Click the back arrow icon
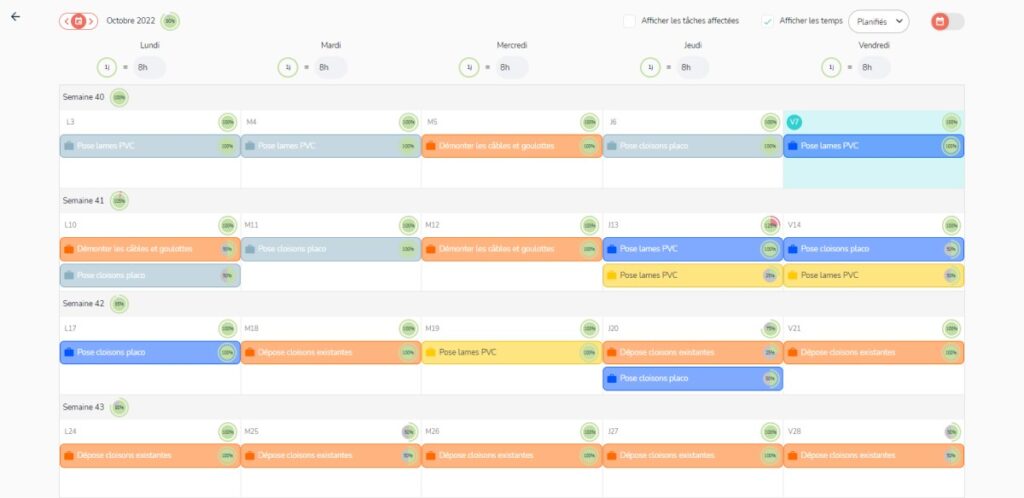This screenshot has width=1024, height=498. coord(15,17)
